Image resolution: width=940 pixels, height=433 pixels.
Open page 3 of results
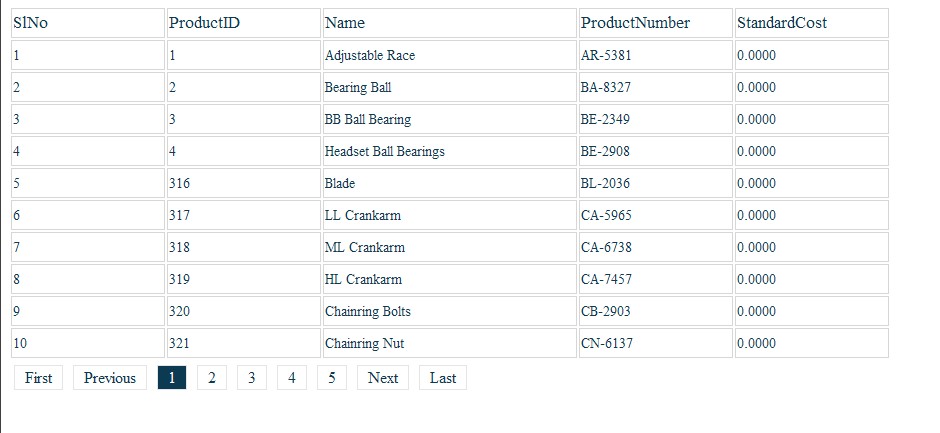[x=251, y=378]
